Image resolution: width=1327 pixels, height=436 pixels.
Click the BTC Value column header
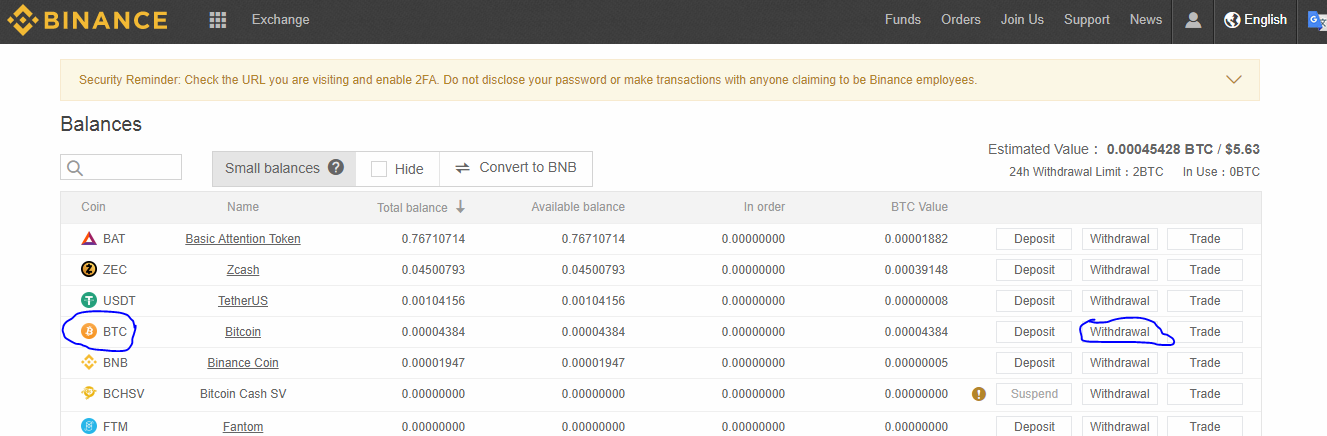pyautogui.click(x=919, y=207)
